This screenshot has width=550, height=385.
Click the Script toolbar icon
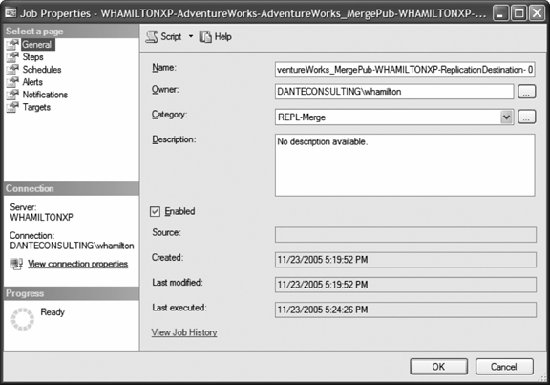pyautogui.click(x=152, y=37)
